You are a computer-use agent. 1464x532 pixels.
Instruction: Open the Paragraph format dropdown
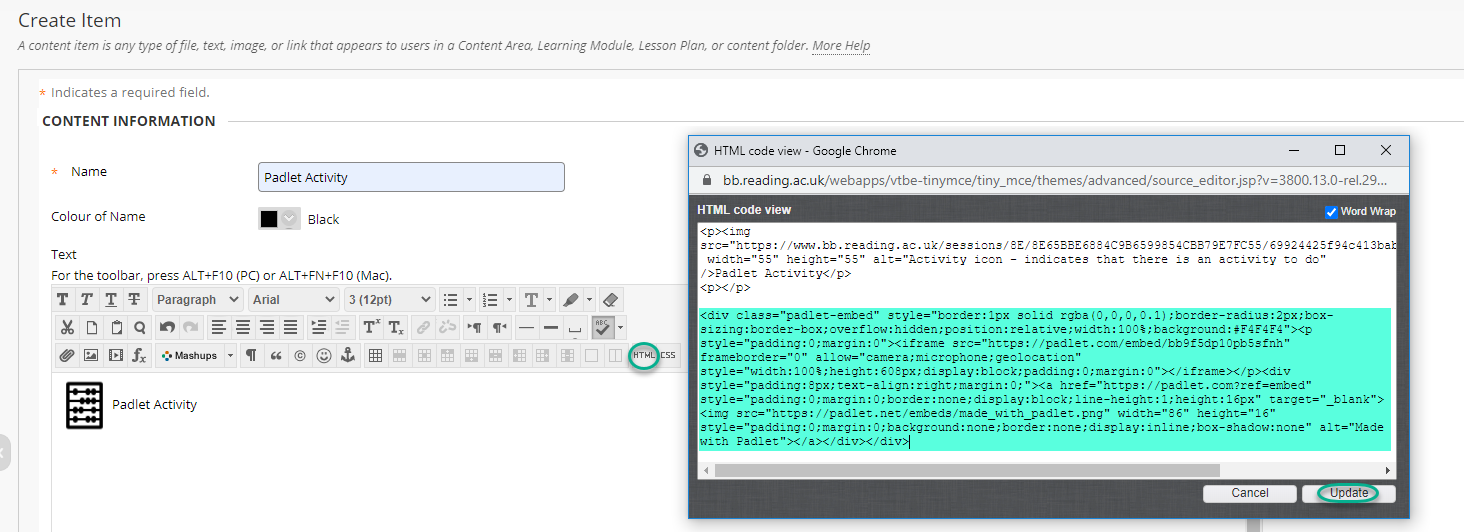click(x=198, y=299)
